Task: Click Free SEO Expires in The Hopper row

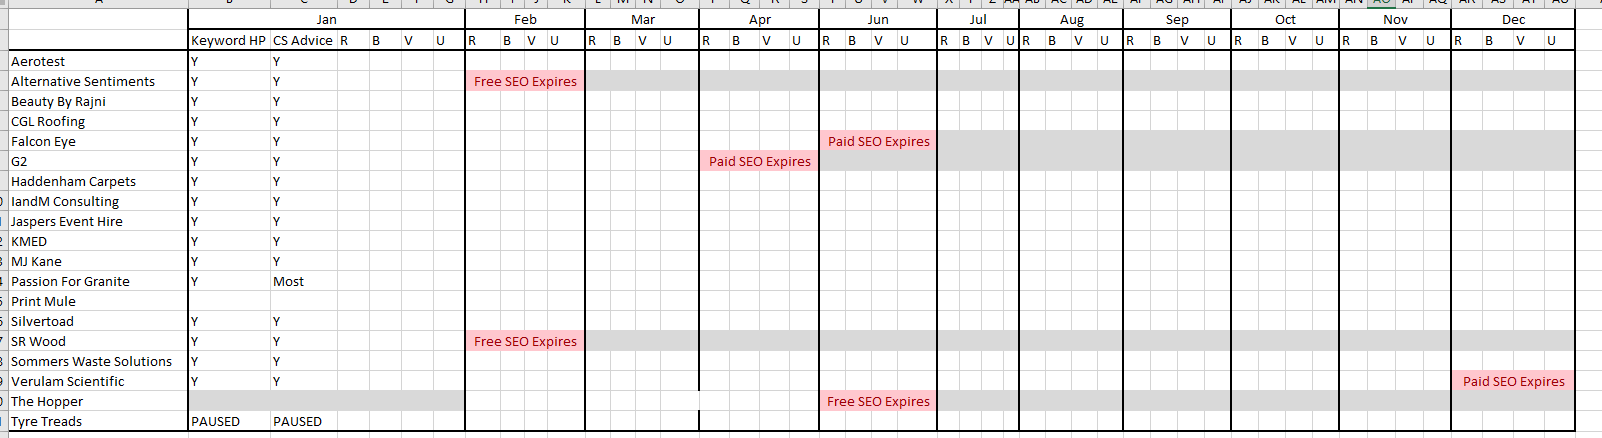Action: 878,401
